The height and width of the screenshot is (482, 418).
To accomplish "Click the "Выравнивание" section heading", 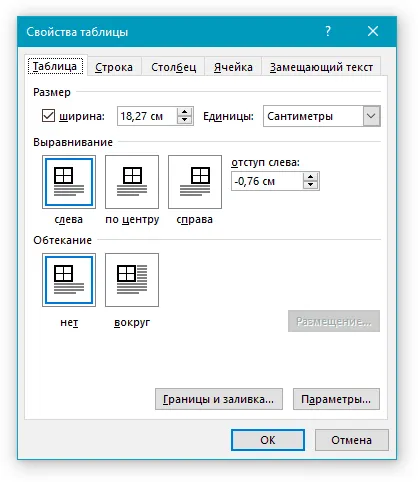I will click(x=73, y=142).
